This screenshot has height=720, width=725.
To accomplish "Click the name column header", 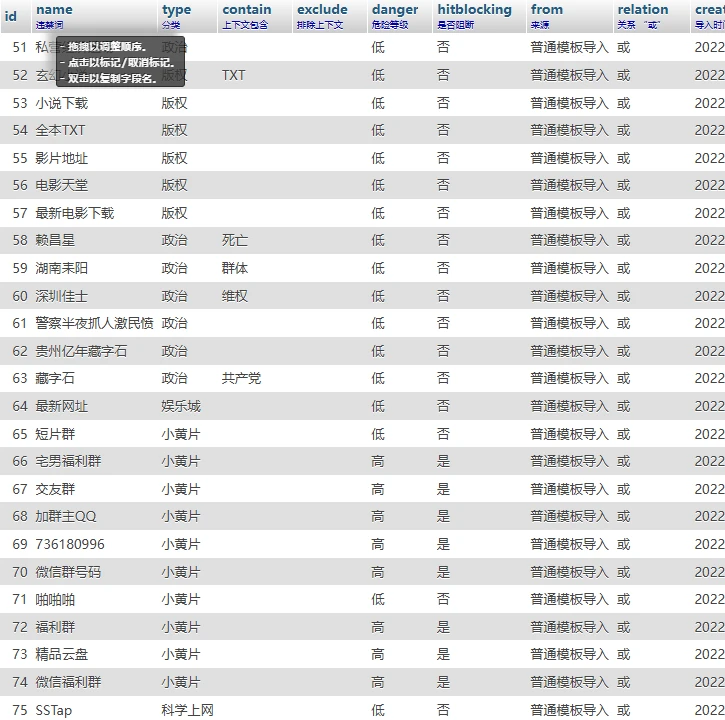I will tap(54, 10).
